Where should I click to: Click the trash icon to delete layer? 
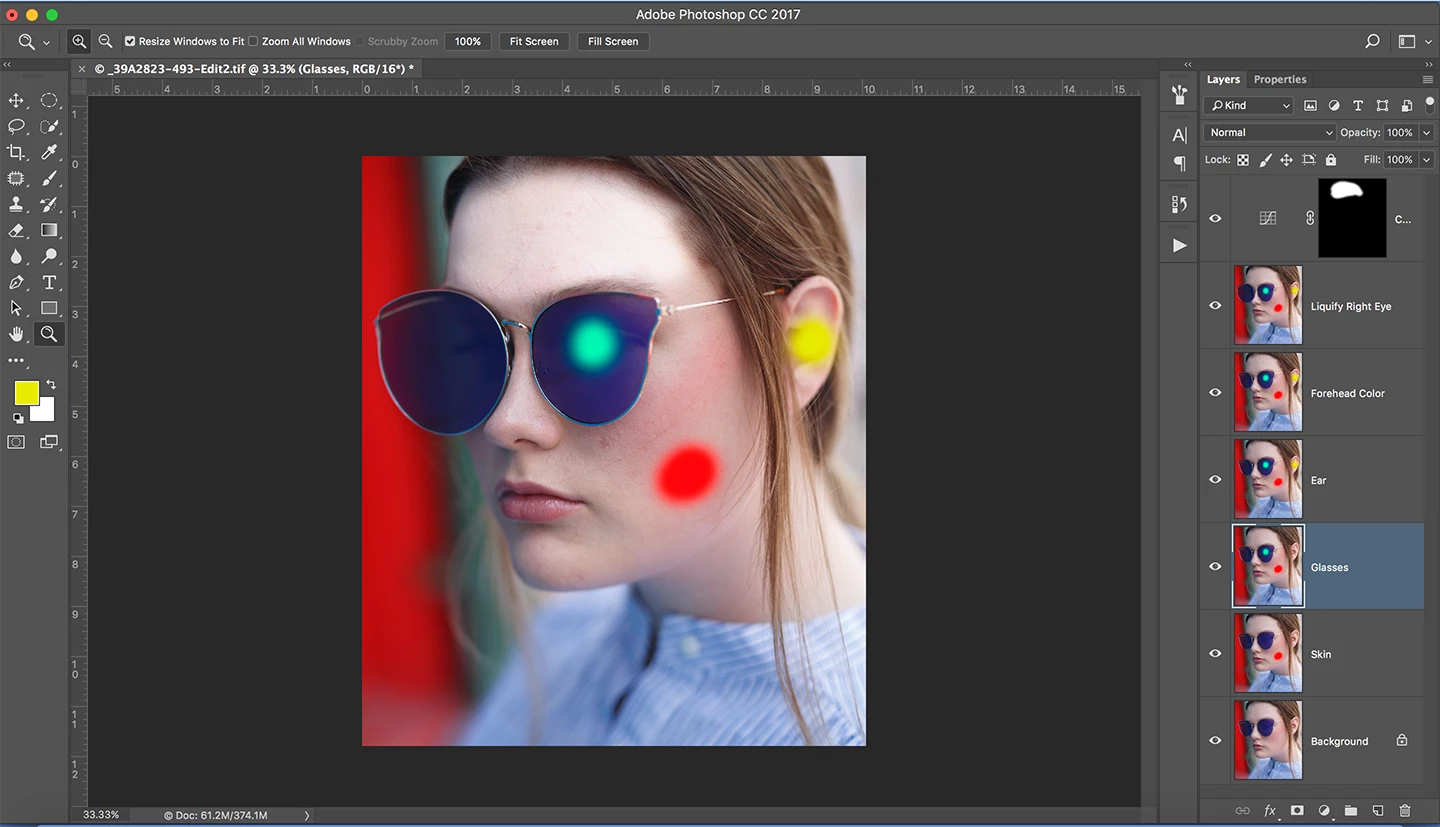1404,811
